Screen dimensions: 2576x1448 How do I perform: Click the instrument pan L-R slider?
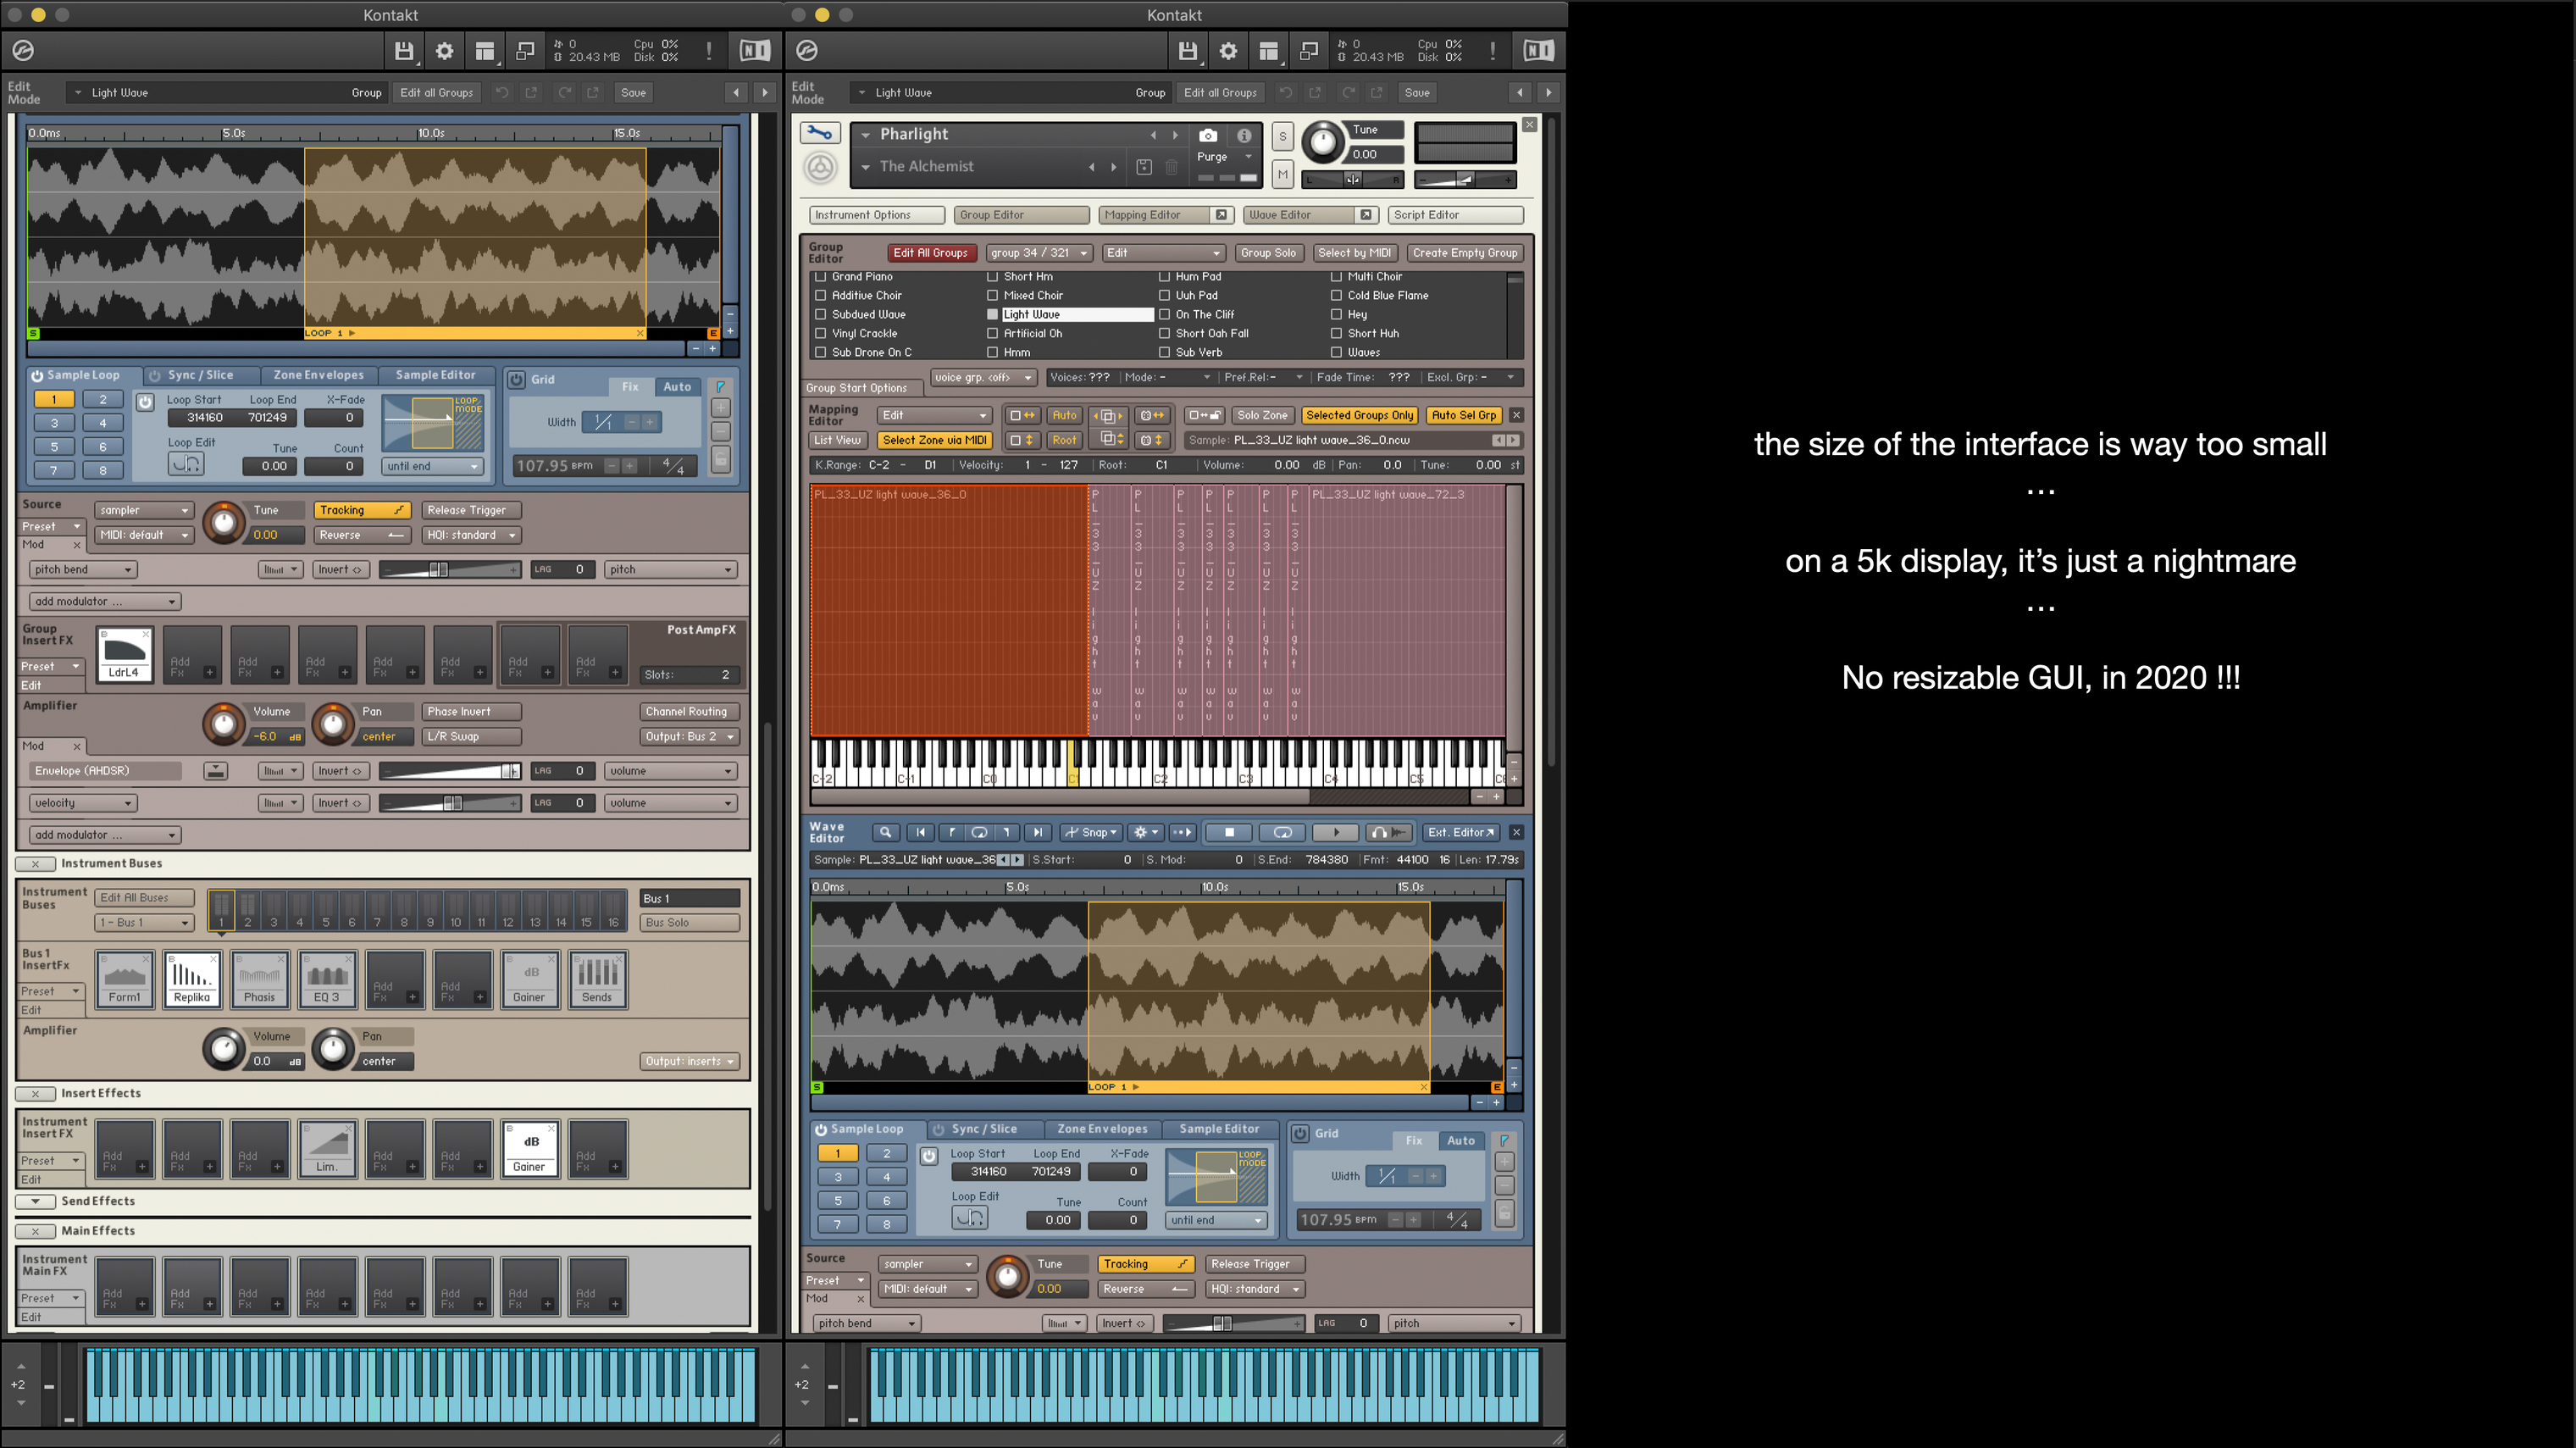tap(1352, 180)
